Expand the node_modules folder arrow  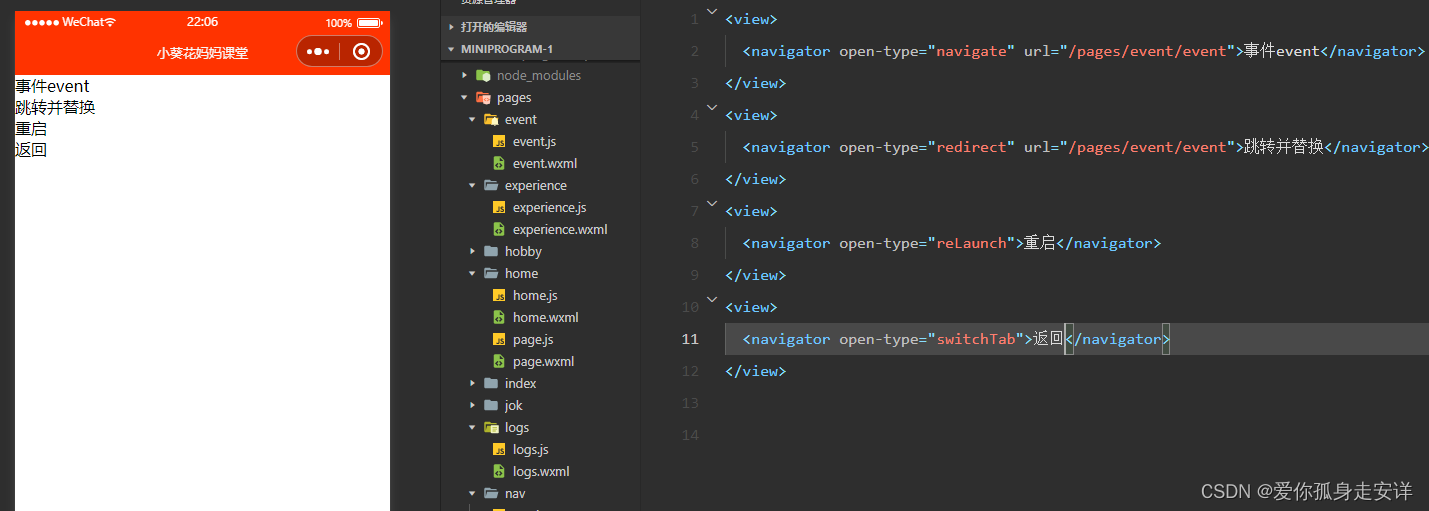pos(465,75)
